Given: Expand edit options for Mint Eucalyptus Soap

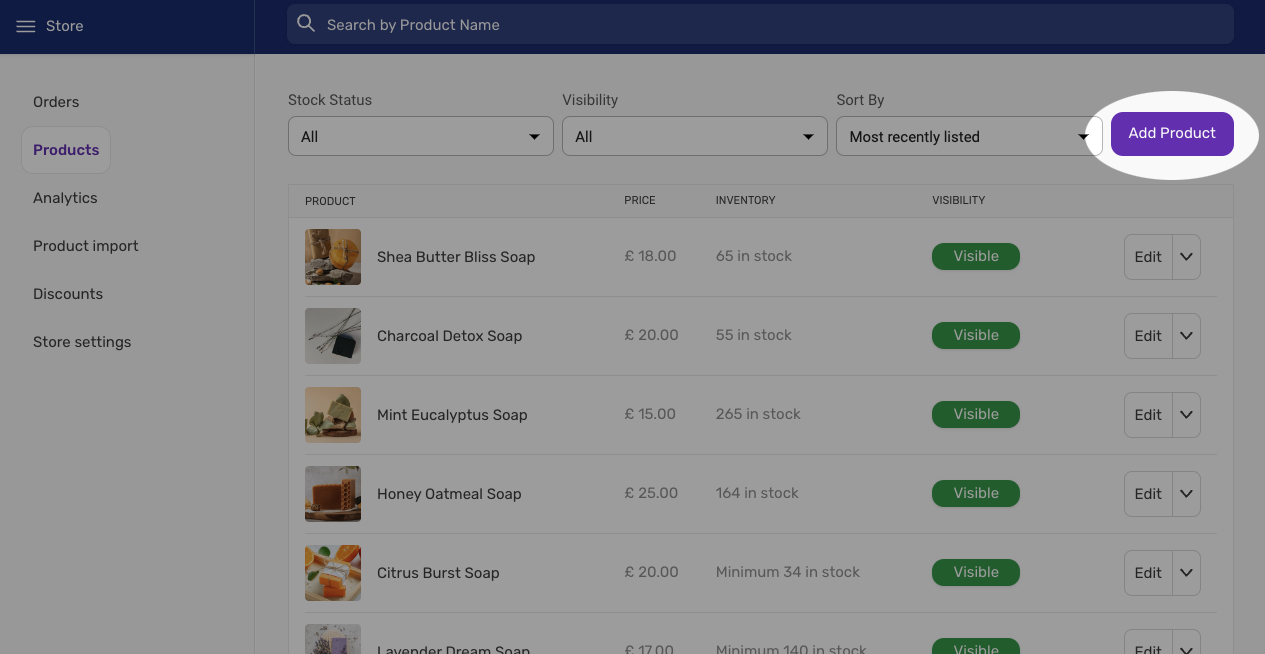Looking at the screenshot, I should (x=1186, y=415).
